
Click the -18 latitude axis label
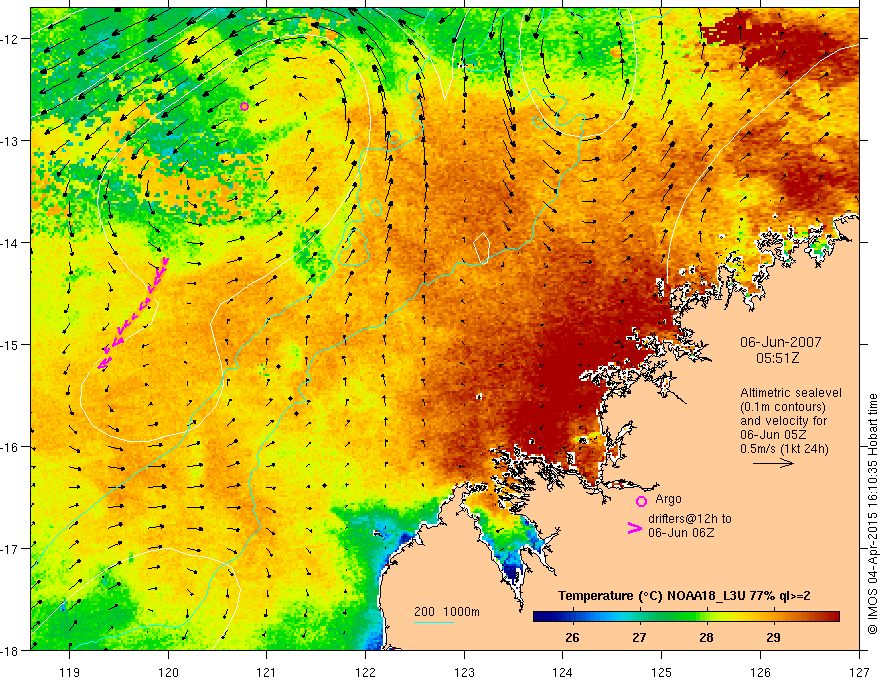(x=11, y=650)
